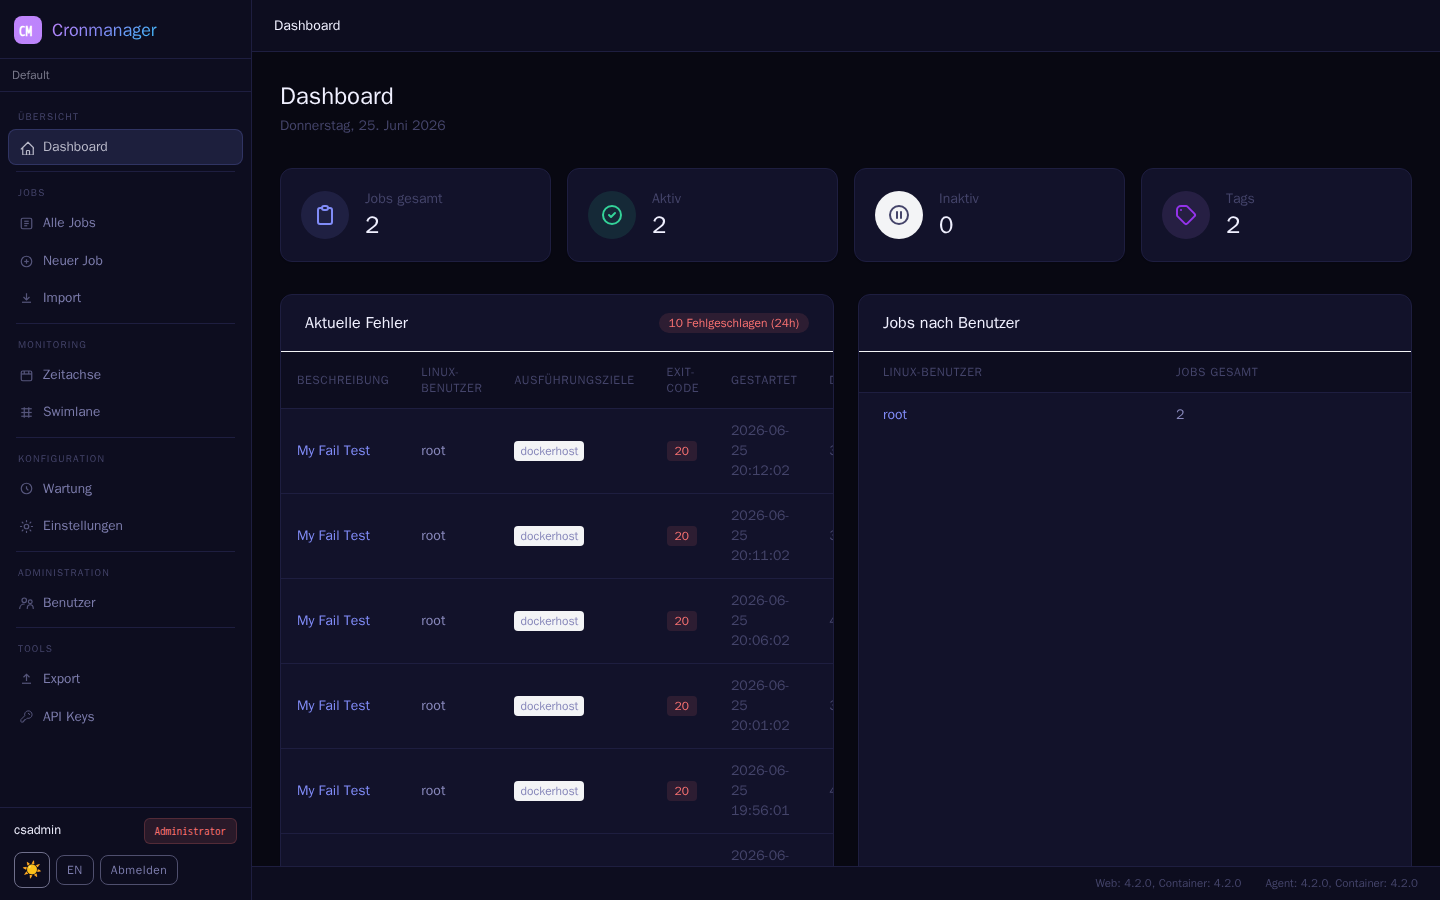Open the Benutzer administration entry

coord(125,603)
